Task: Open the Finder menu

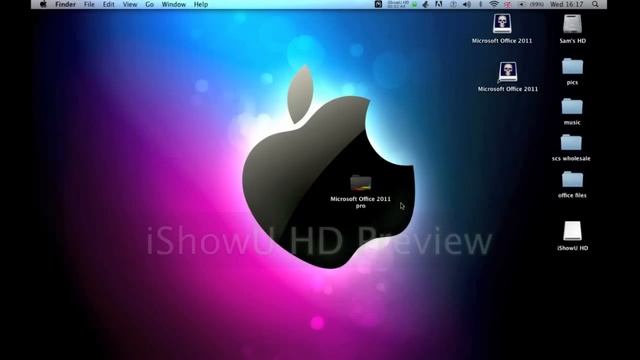Action: tap(65, 4)
